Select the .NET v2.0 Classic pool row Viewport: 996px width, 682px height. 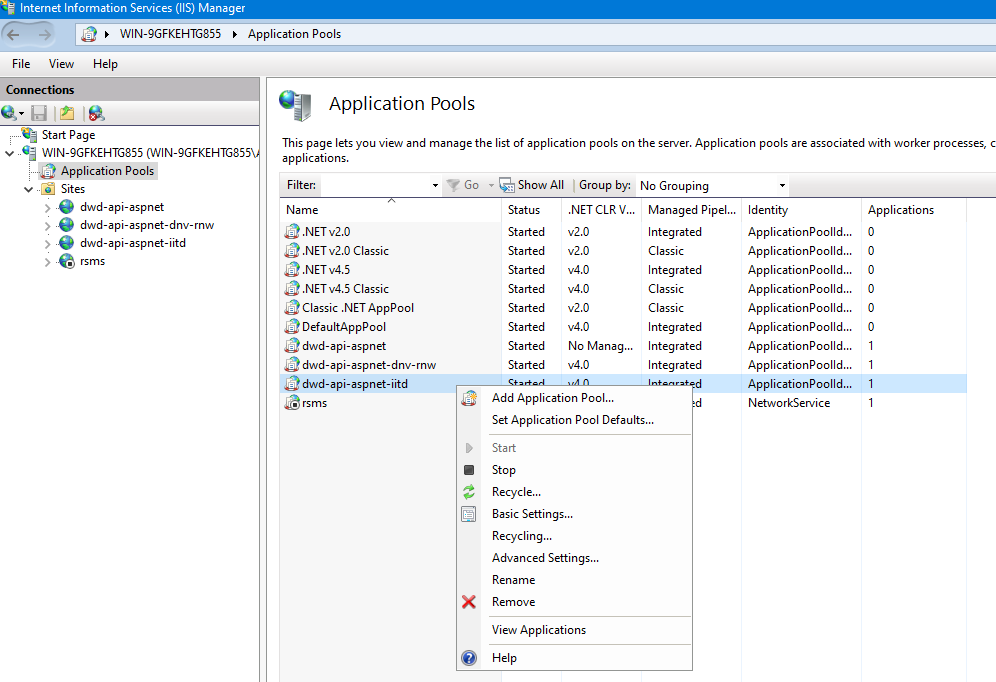pyautogui.click(x=623, y=251)
